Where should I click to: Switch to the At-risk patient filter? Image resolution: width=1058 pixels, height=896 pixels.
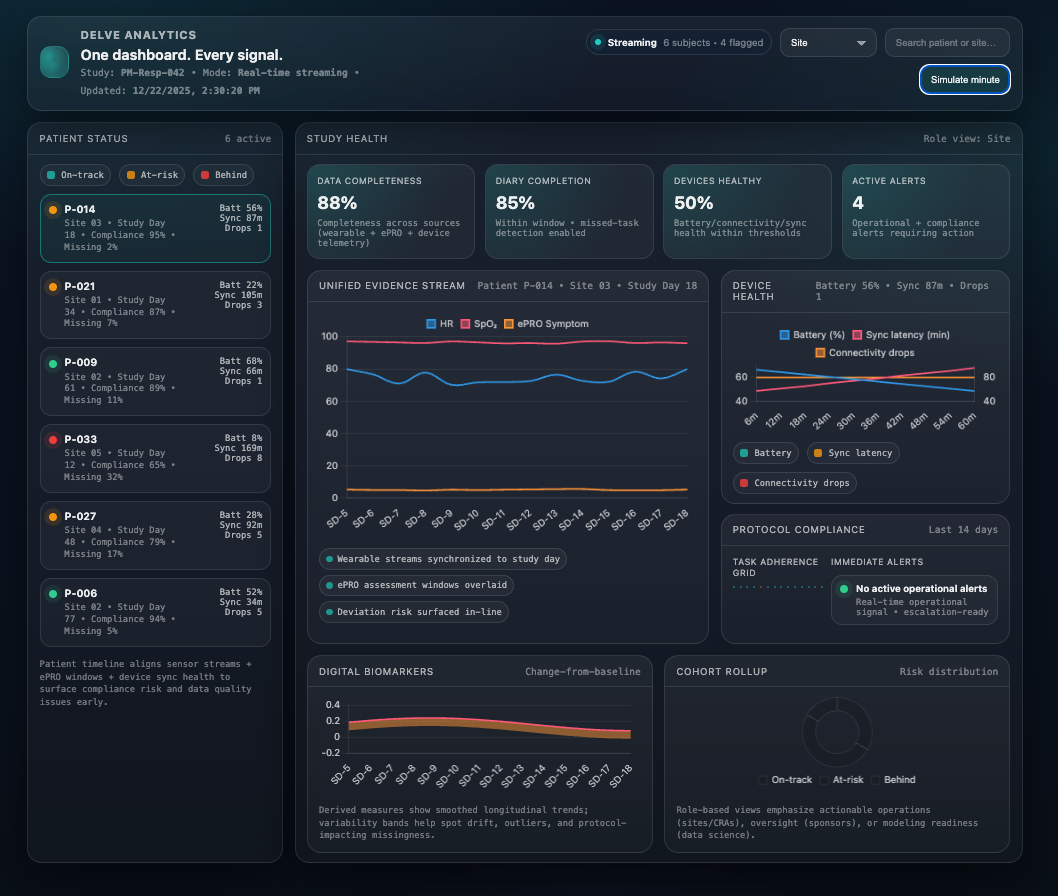coord(151,174)
